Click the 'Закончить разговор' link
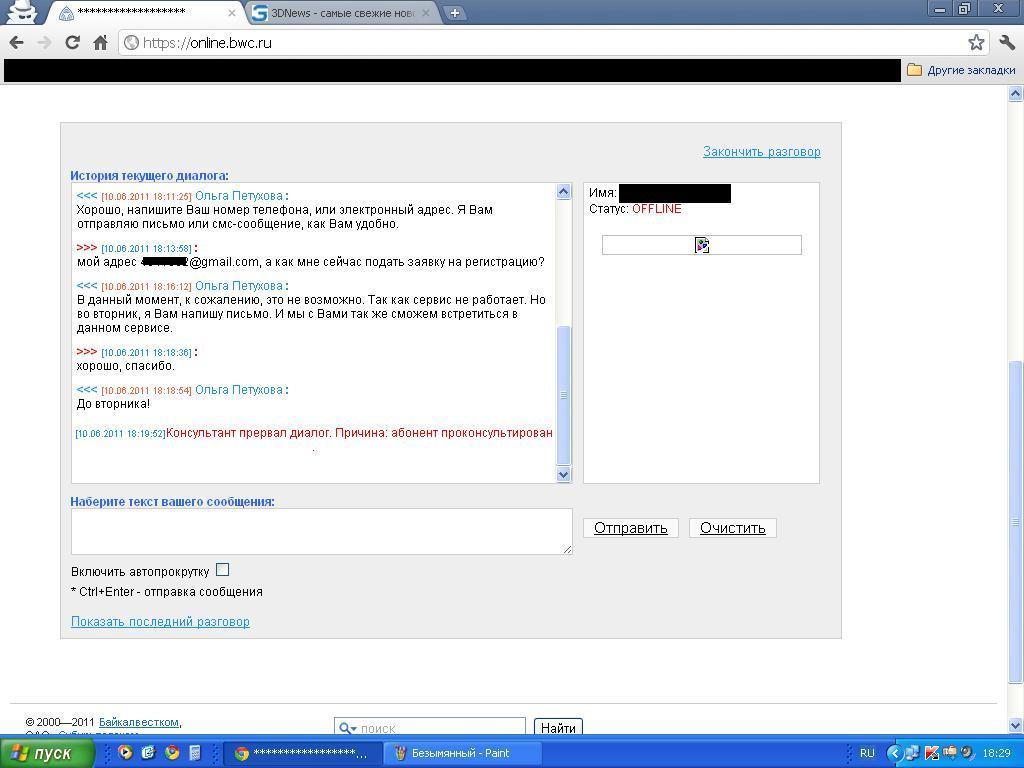Viewport: 1024px width, 768px height. [x=761, y=152]
